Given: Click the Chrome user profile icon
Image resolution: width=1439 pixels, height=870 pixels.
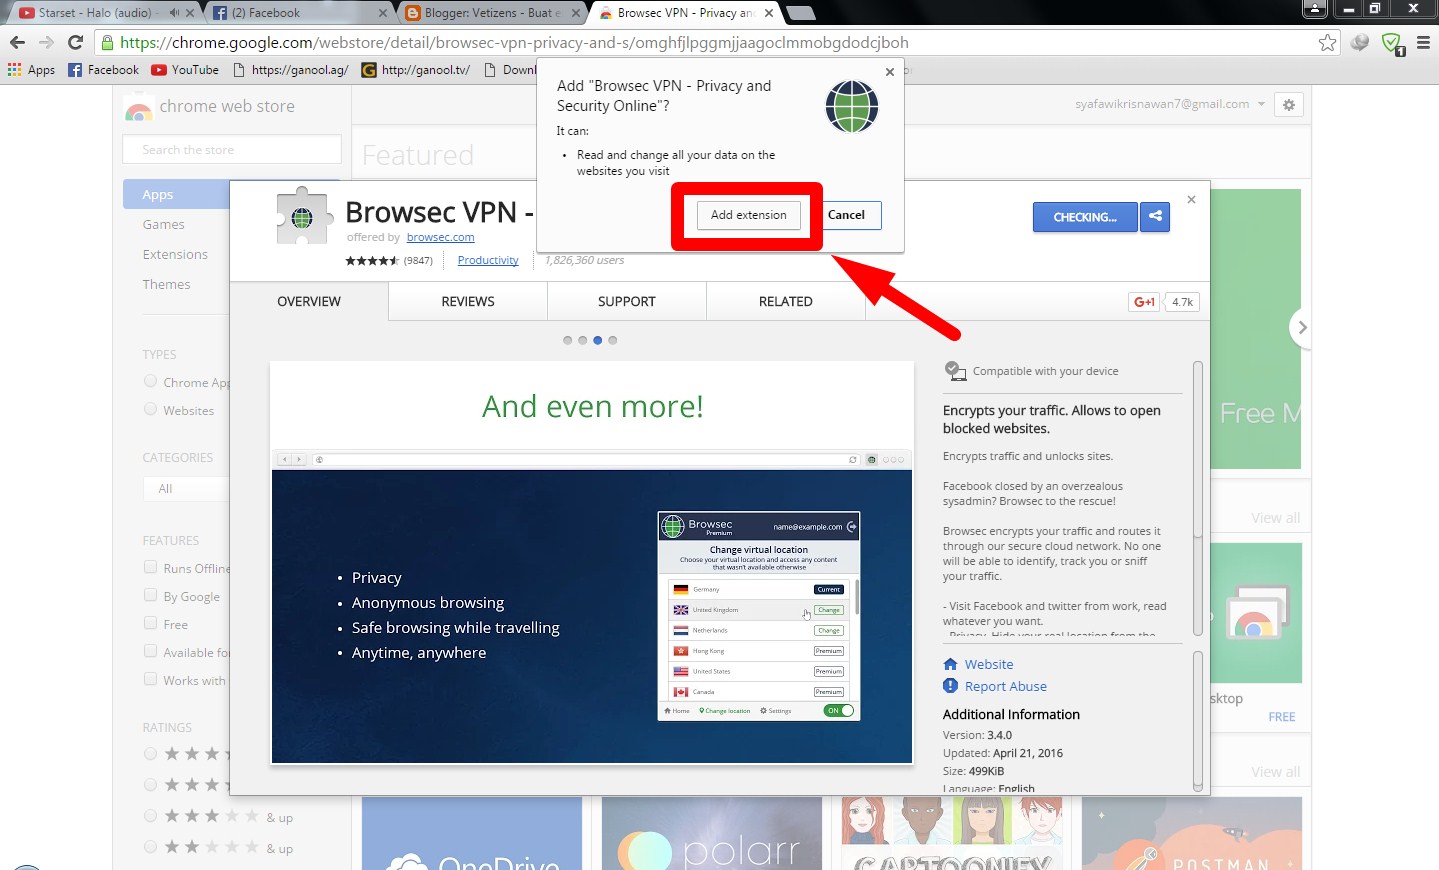Looking at the screenshot, I should (x=1315, y=9).
